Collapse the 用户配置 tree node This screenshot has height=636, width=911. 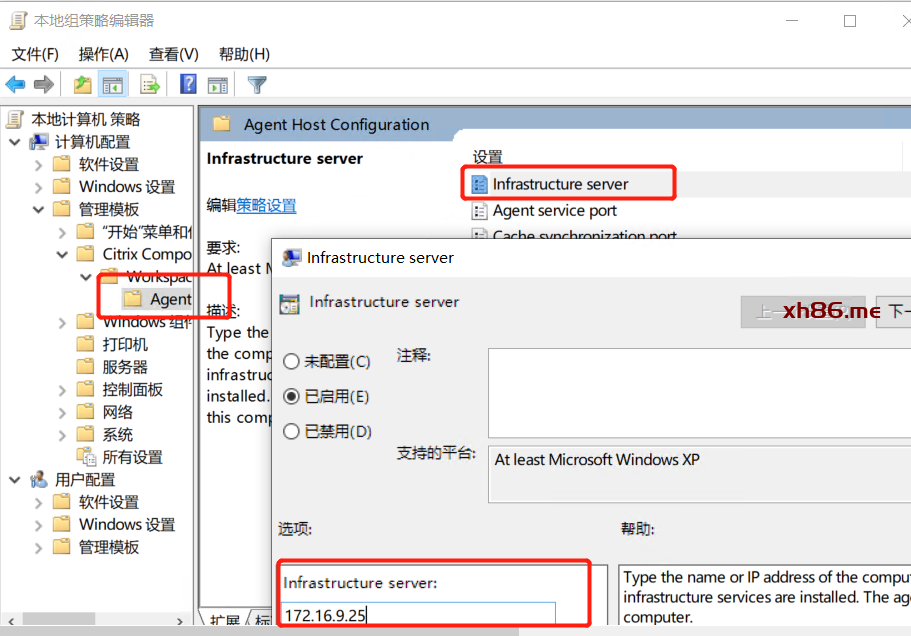click(14, 480)
